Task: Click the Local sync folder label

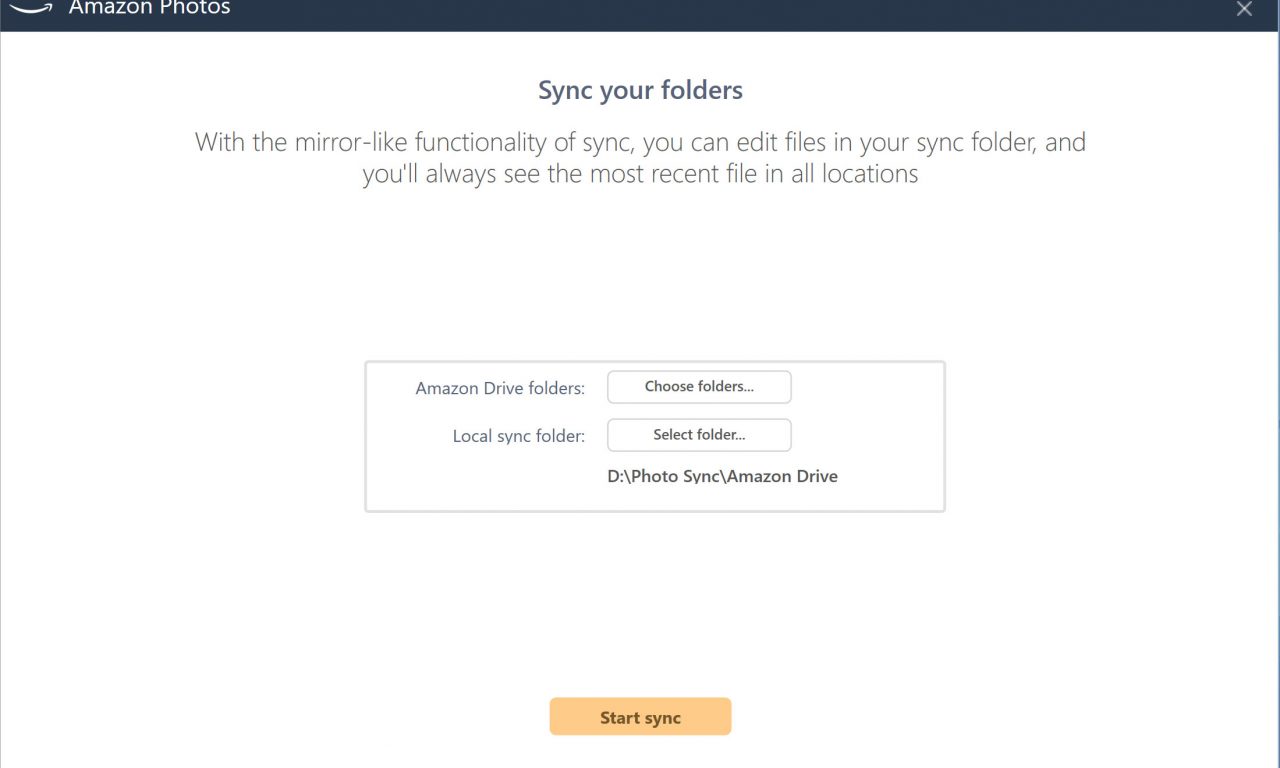Action: click(x=518, y=436)
